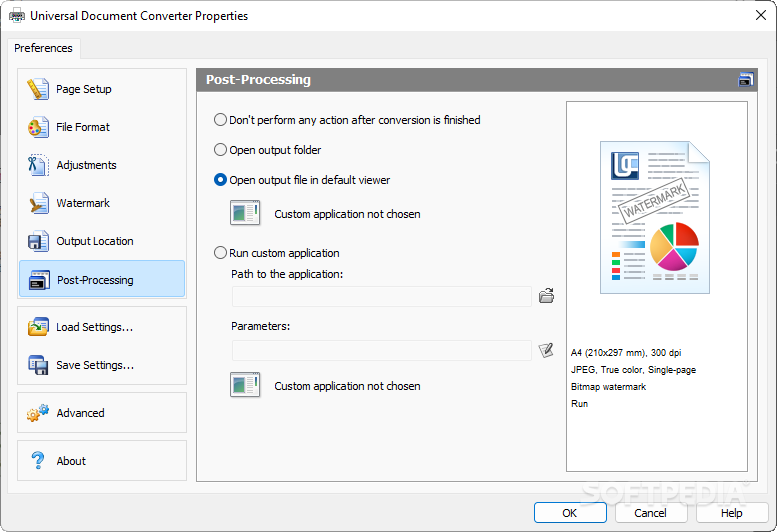
Task: Click the Post-Processing header bar icon
Action: point(745,79)
